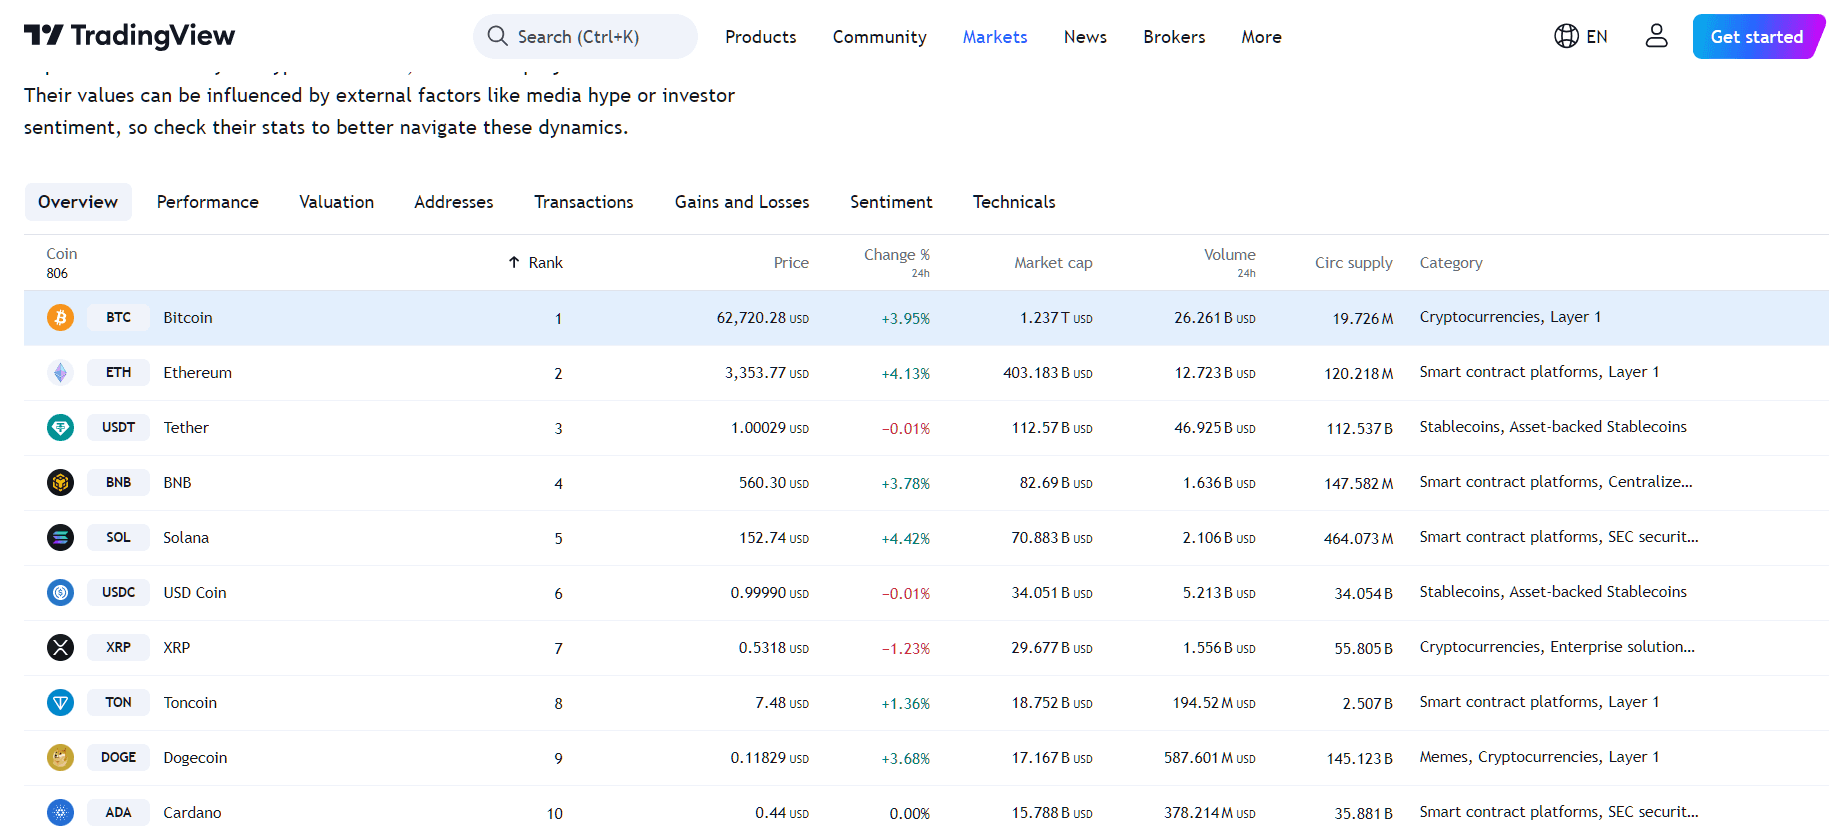Switch to the Sentiment tab
1839x835 pixels.
(x=891, y=202)
